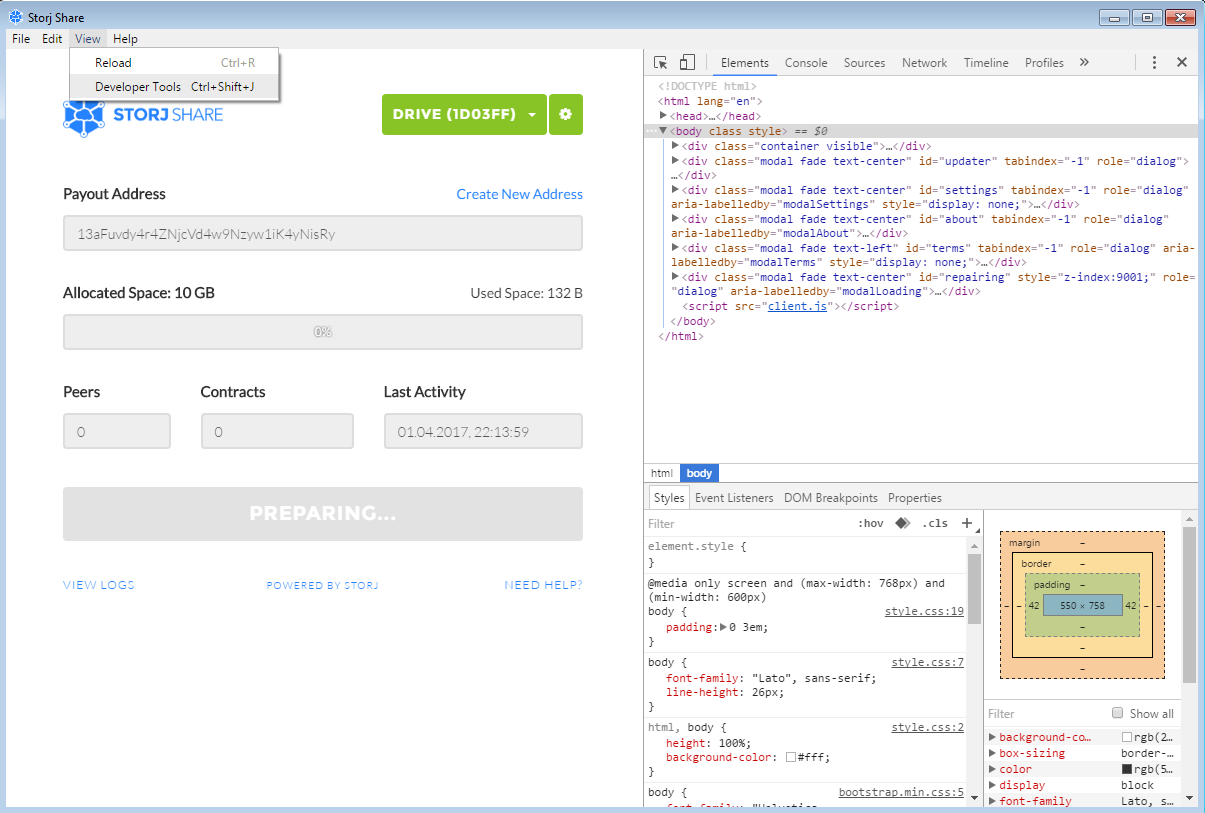Open style.css:19 source link

pos(924,611)
